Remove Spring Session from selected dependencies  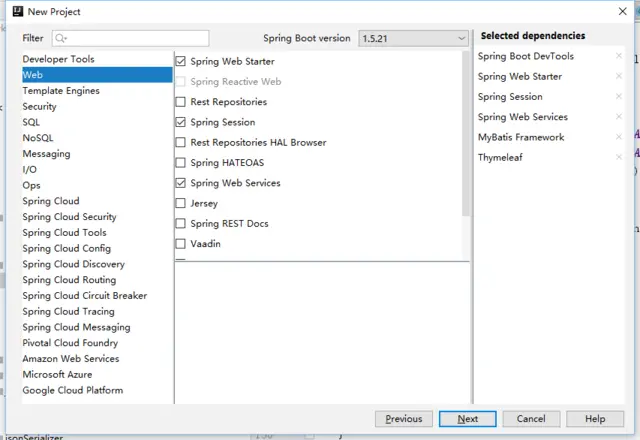point(619,96)
